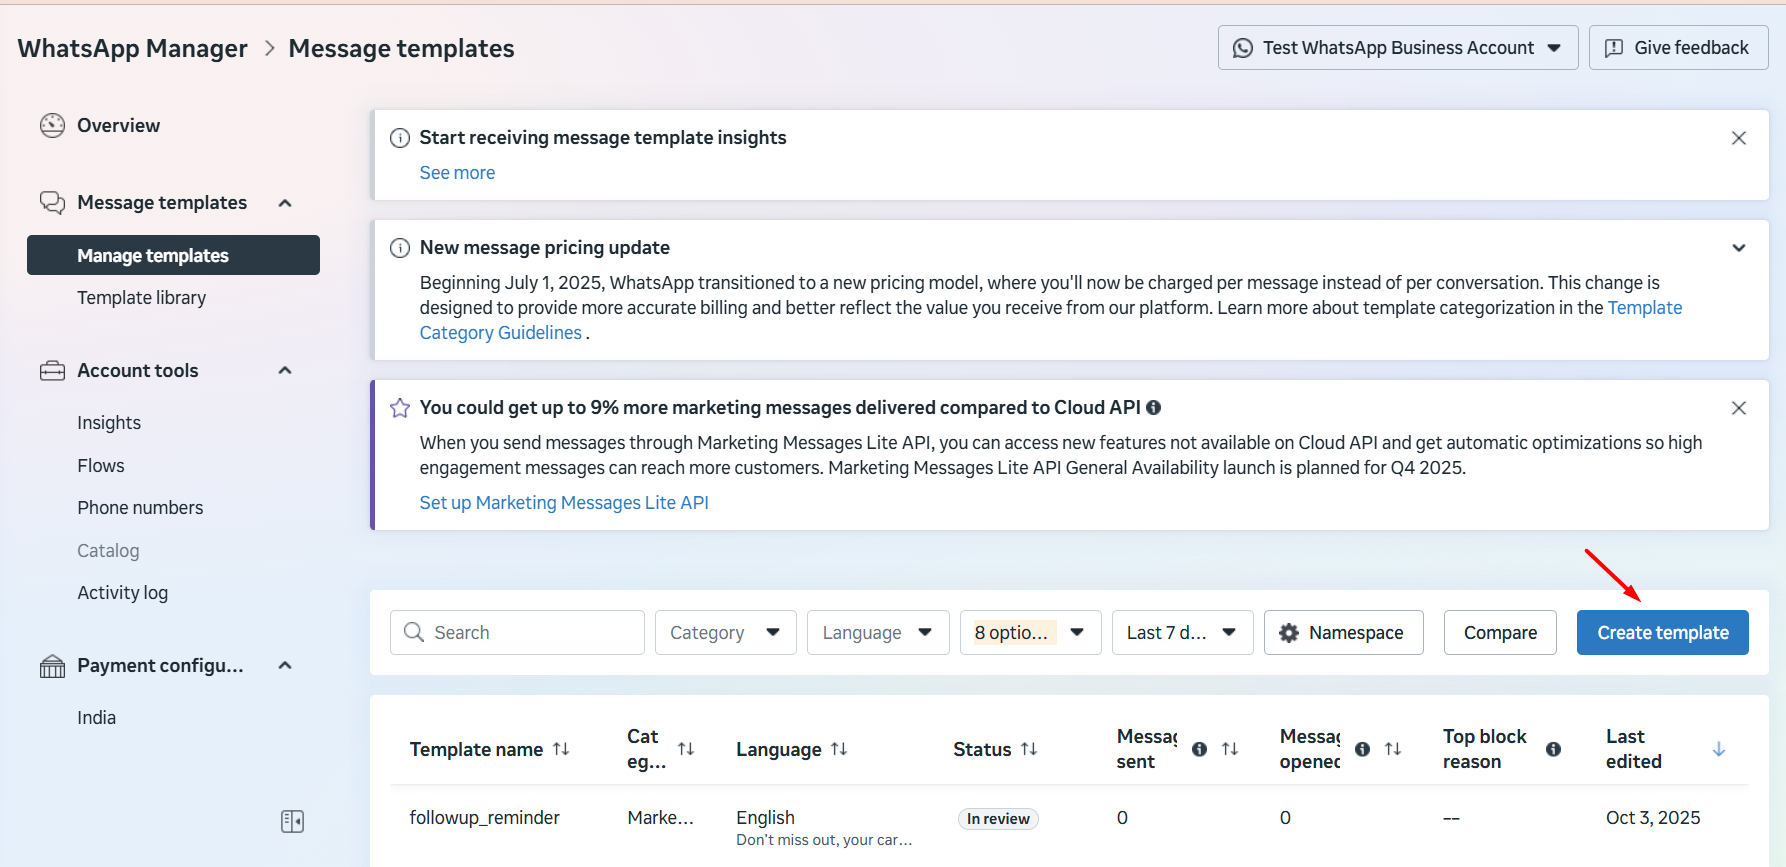This screenshot has height=867, width=1786.
Task: Click the info icon beside Top block reason
Action: (x=1553, y=749)
